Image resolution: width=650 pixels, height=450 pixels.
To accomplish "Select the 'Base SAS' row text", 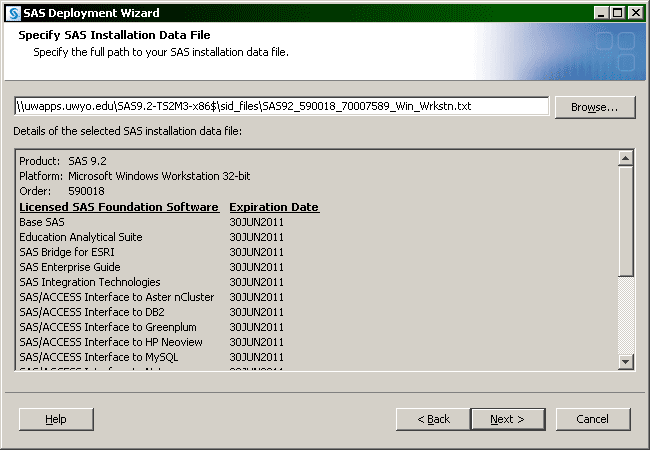I will click(42, 222).
